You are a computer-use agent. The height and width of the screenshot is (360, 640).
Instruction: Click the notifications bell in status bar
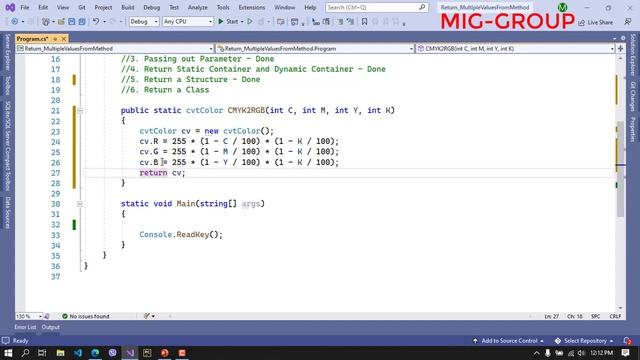click(x=627, y=341)
